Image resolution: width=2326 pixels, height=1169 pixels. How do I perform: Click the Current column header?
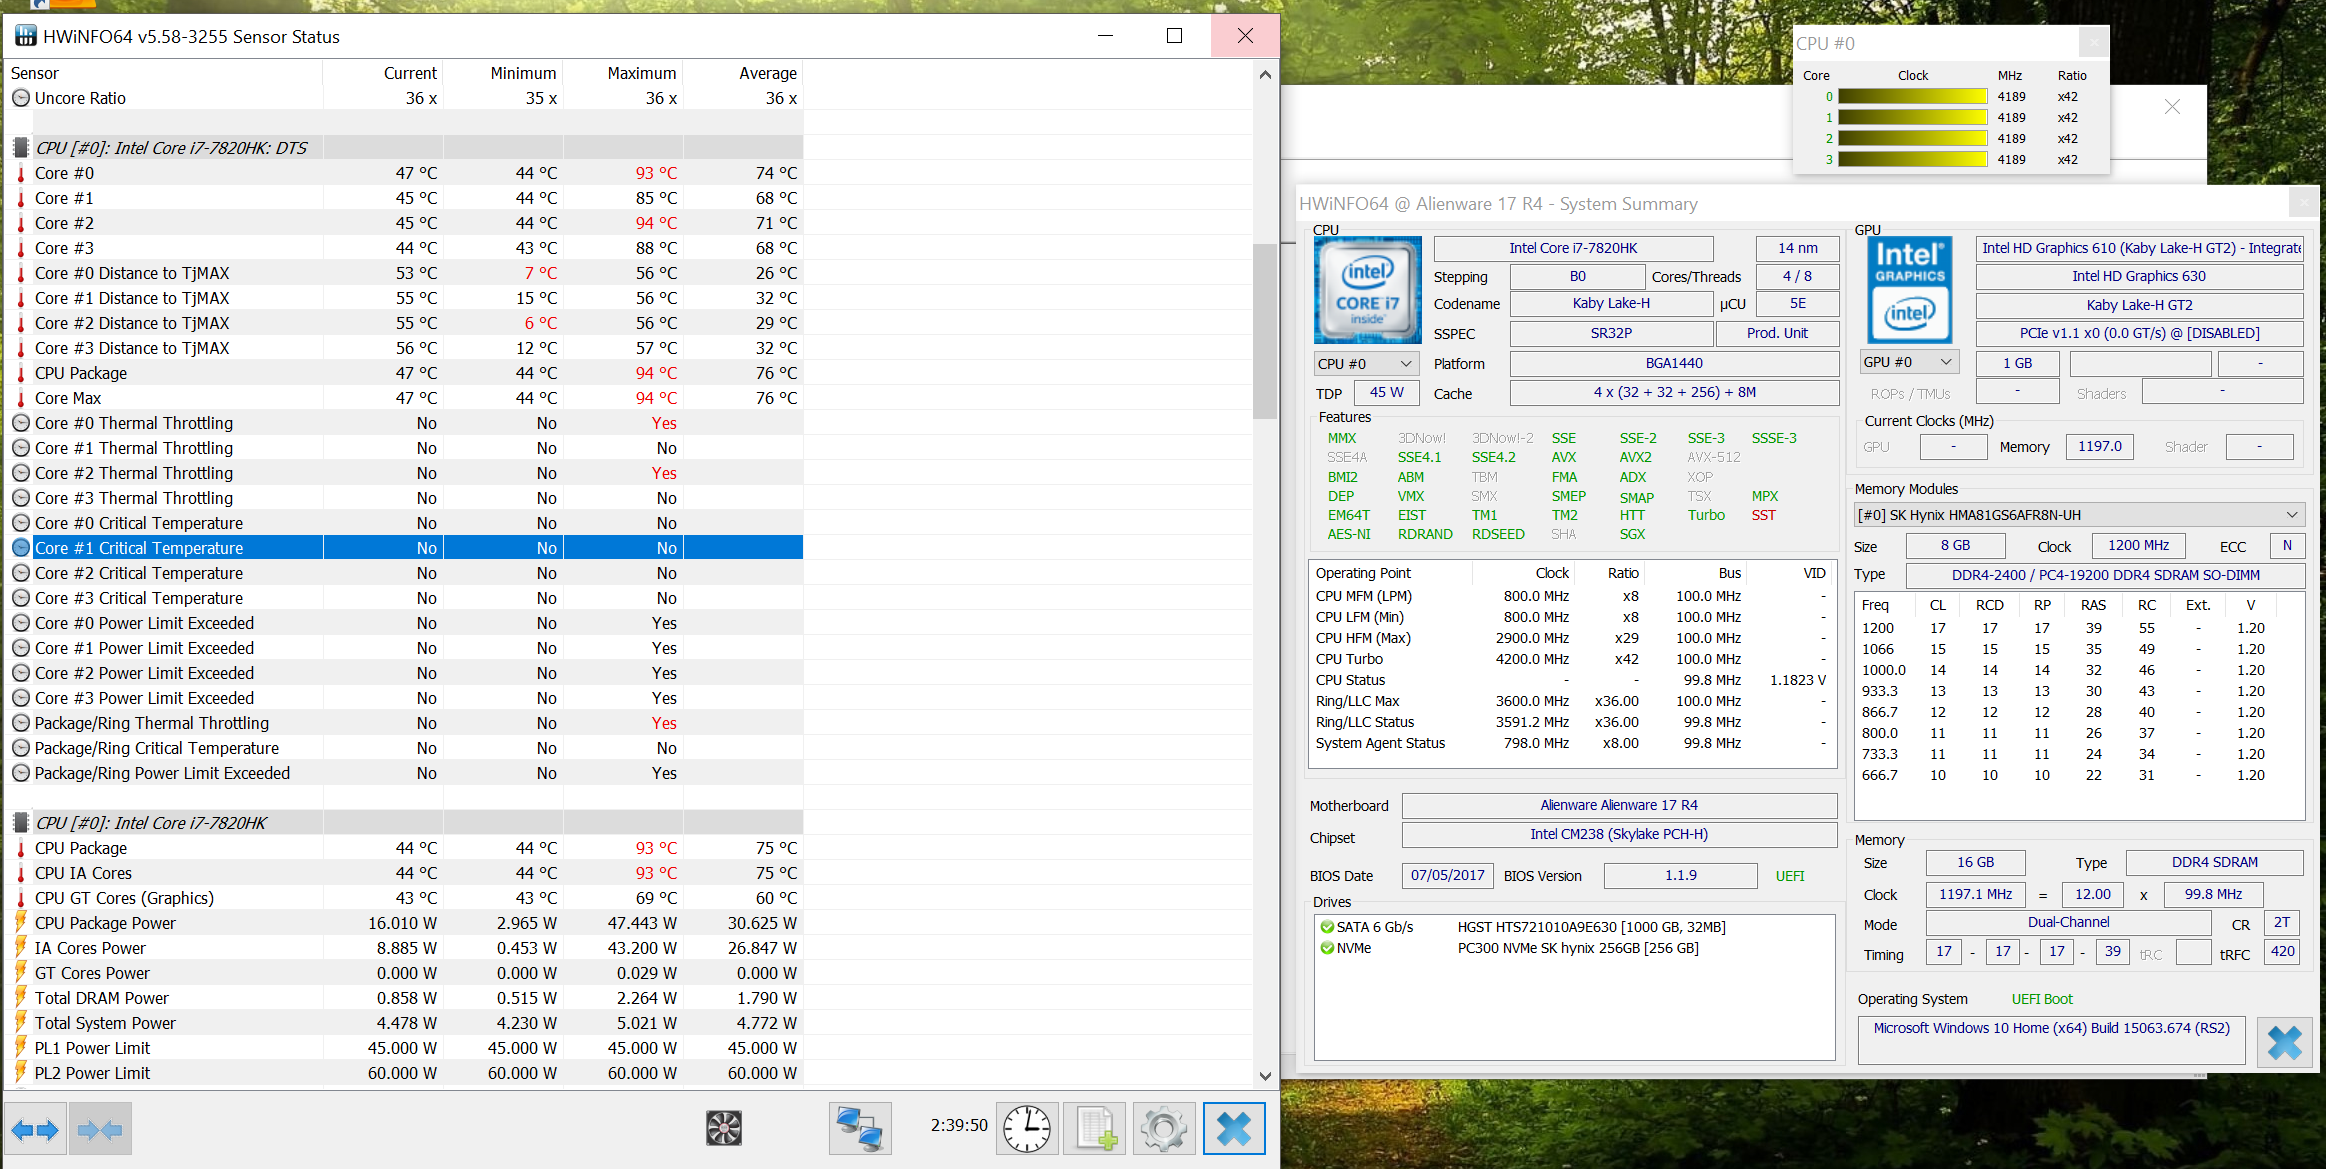(383, 73)
